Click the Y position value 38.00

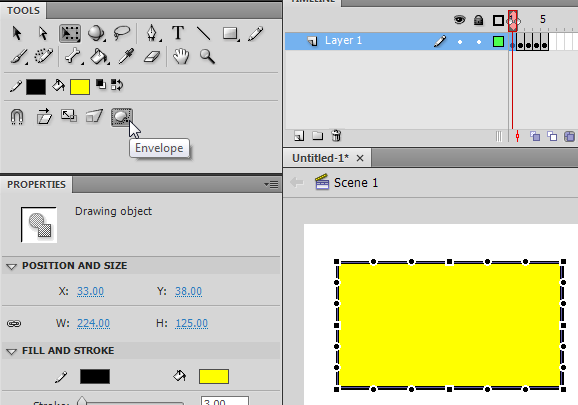(188, 291)
